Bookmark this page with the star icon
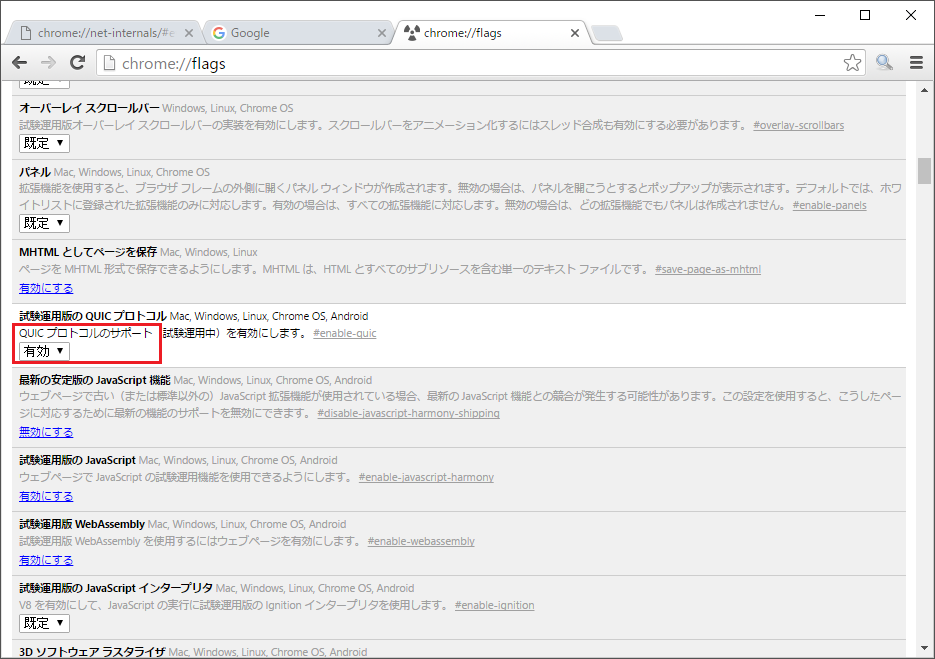 click(x=851, y=63)
